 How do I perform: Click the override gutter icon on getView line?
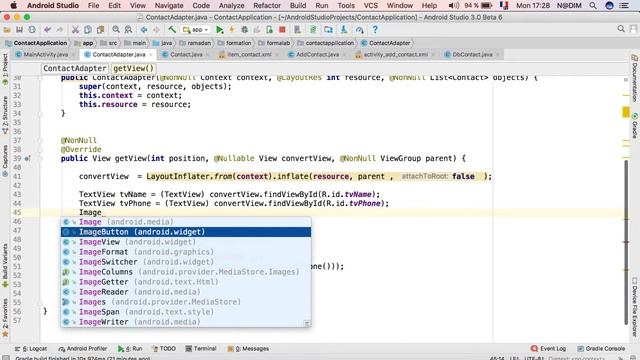(27, 158)
